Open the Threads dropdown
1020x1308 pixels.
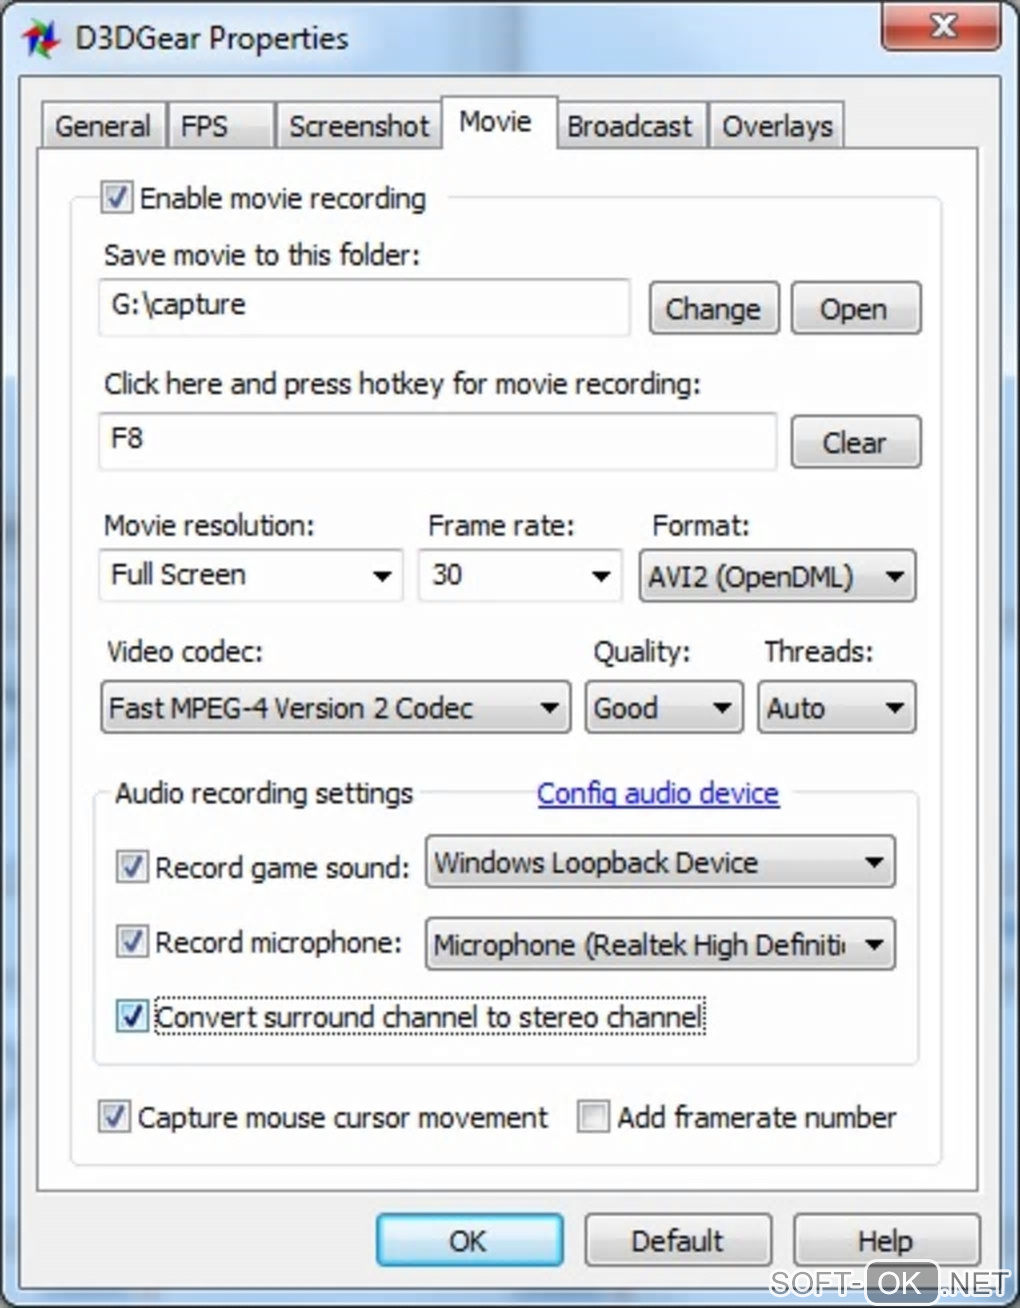tap(836, 708)
